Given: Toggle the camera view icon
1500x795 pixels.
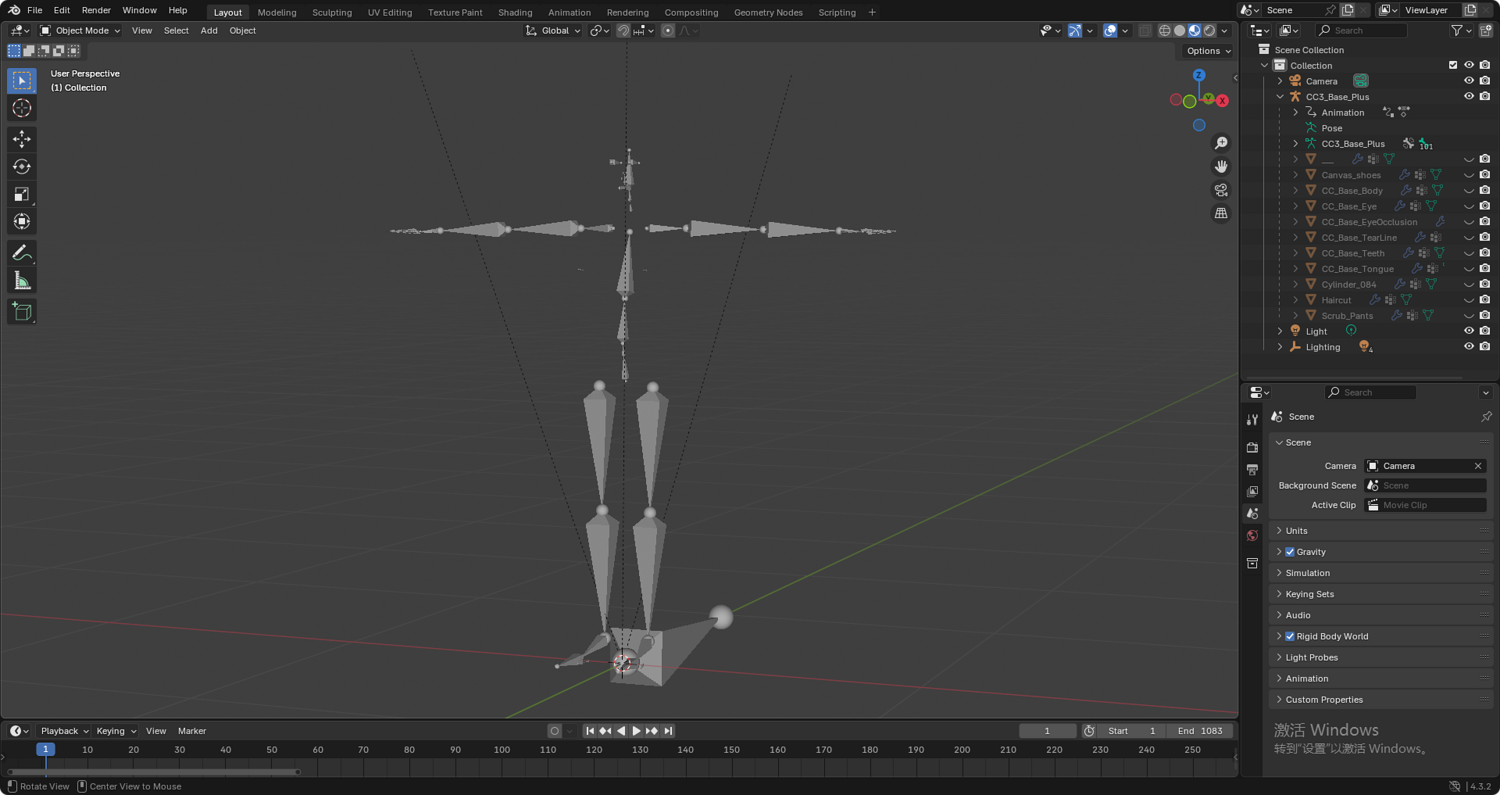Looking at the screenshot, I should pos(1221,190).
